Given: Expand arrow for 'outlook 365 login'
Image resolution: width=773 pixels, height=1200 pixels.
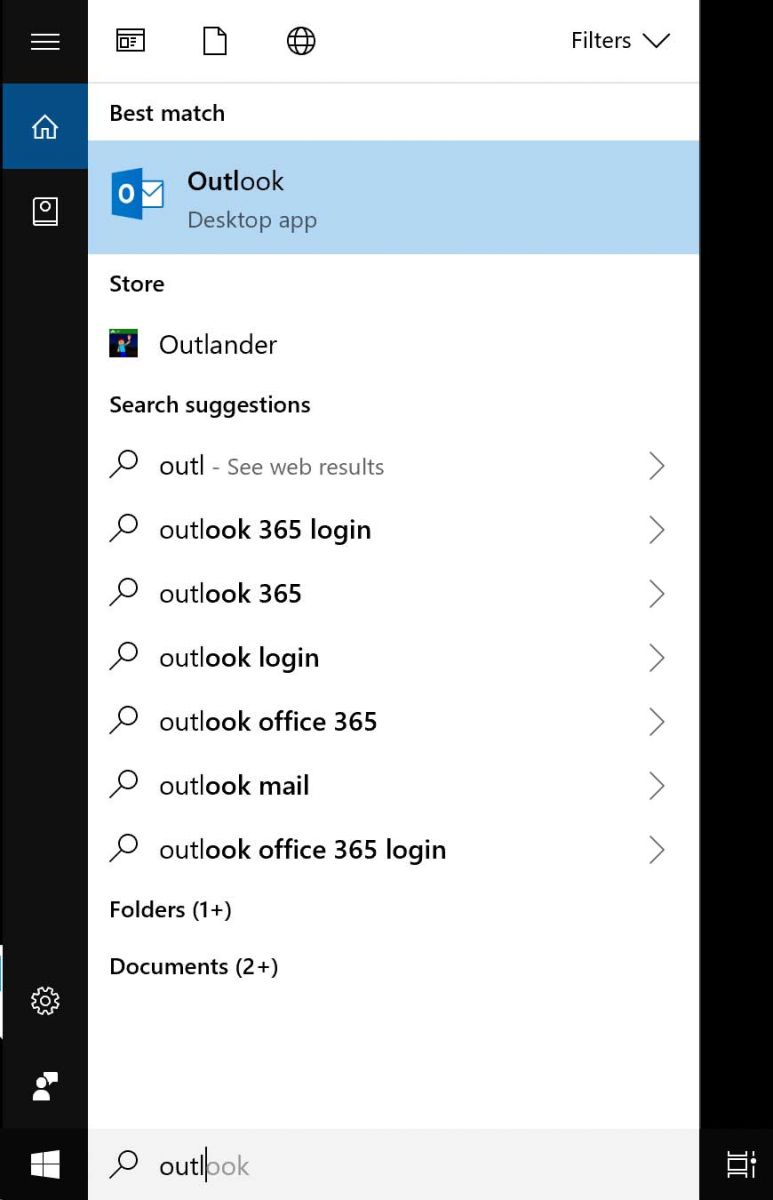Looking at the screenshot, I should point(657,530).
